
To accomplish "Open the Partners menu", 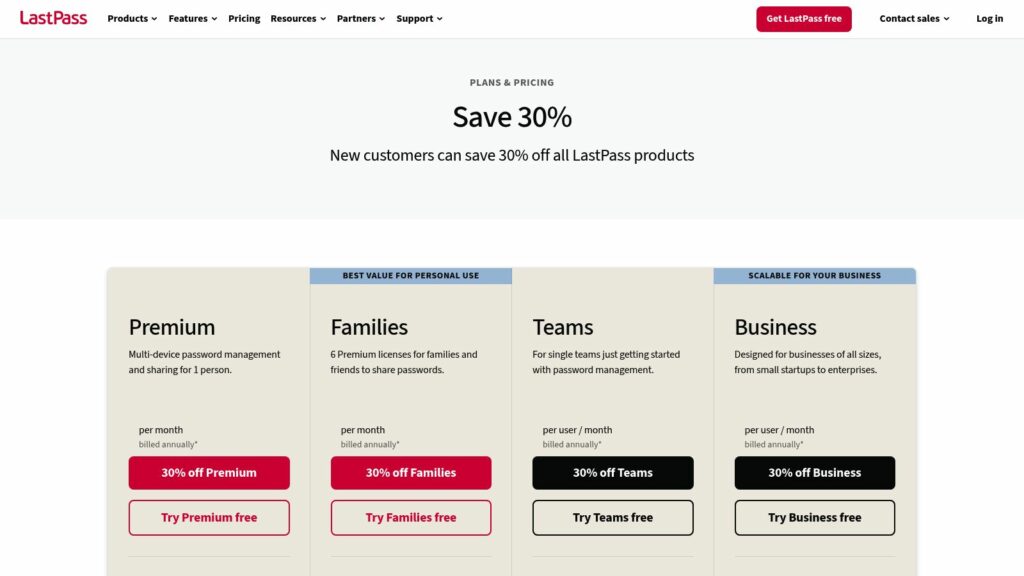I will pos(360,18).
